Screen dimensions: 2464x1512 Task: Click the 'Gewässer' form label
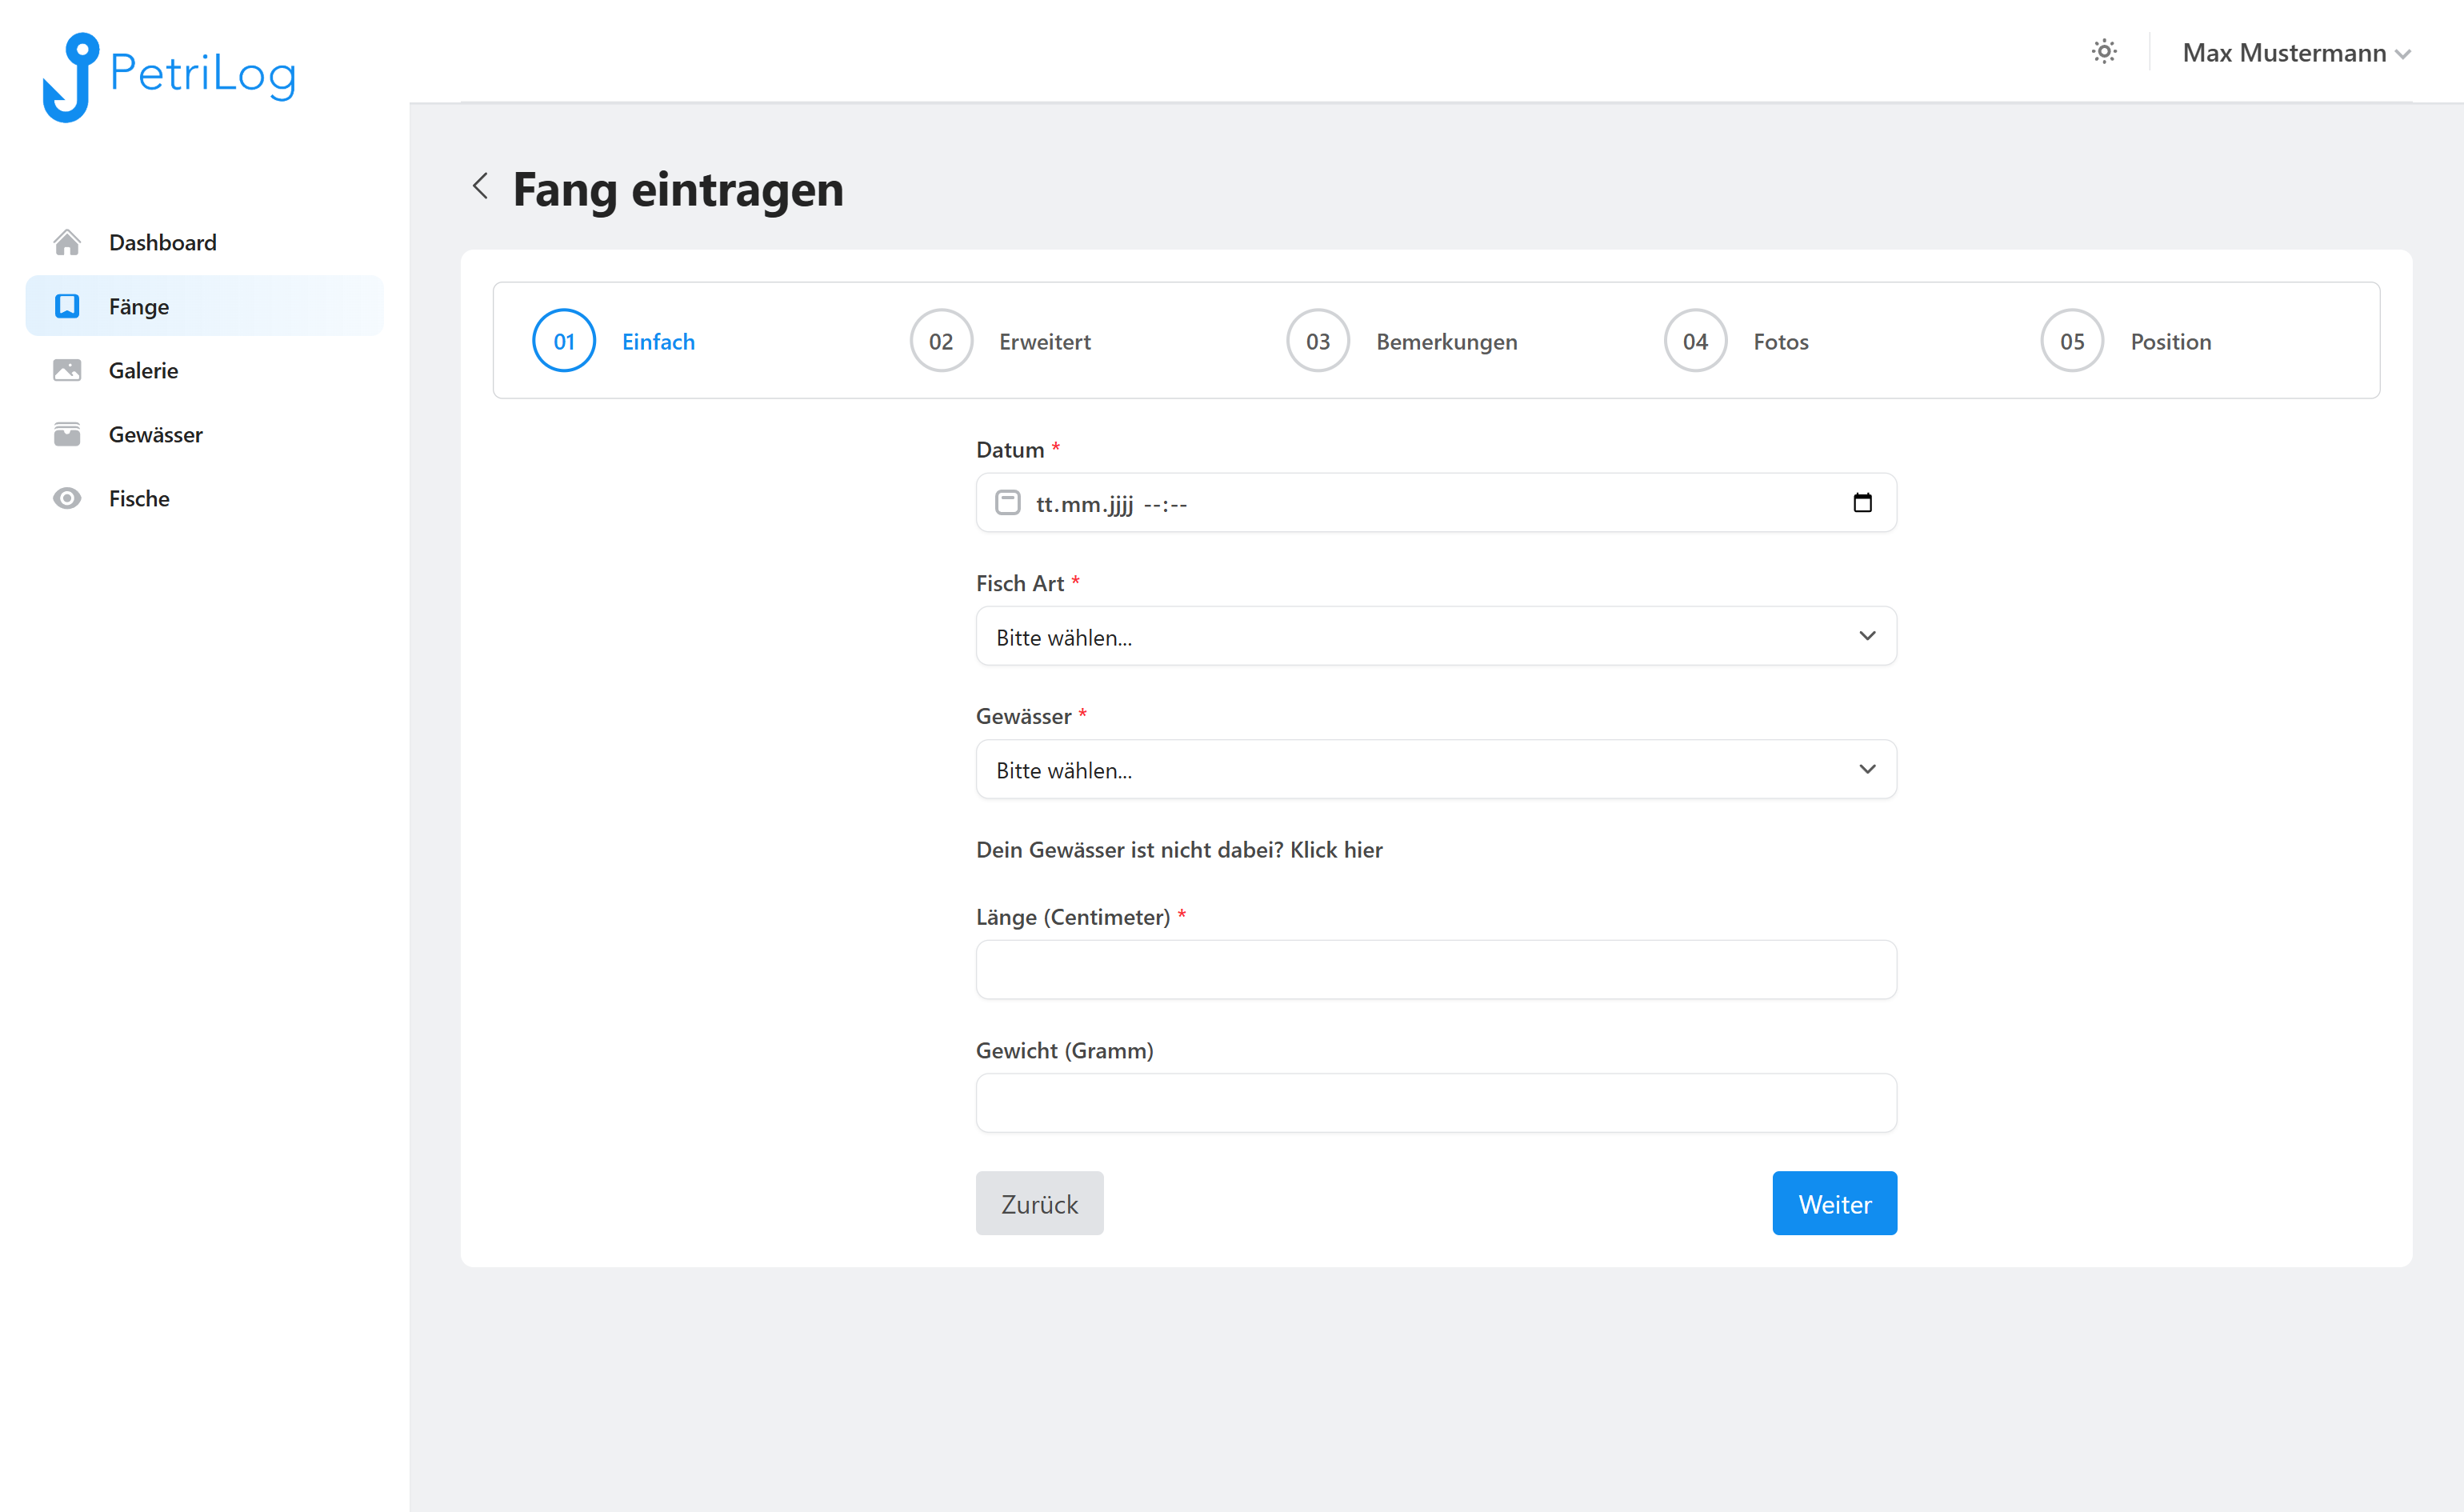coord(1023,716)
